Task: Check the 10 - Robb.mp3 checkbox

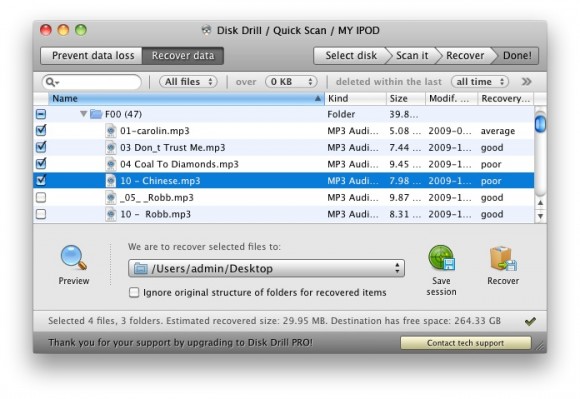Action: (x=41, y=214)
